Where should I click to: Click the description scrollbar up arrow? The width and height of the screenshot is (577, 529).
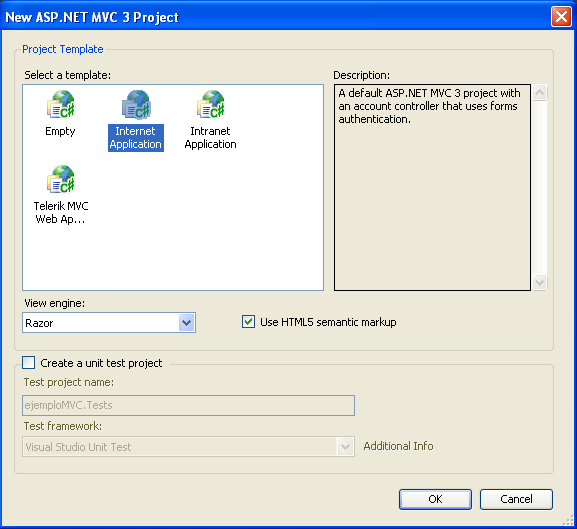click(x=539, y=93)
